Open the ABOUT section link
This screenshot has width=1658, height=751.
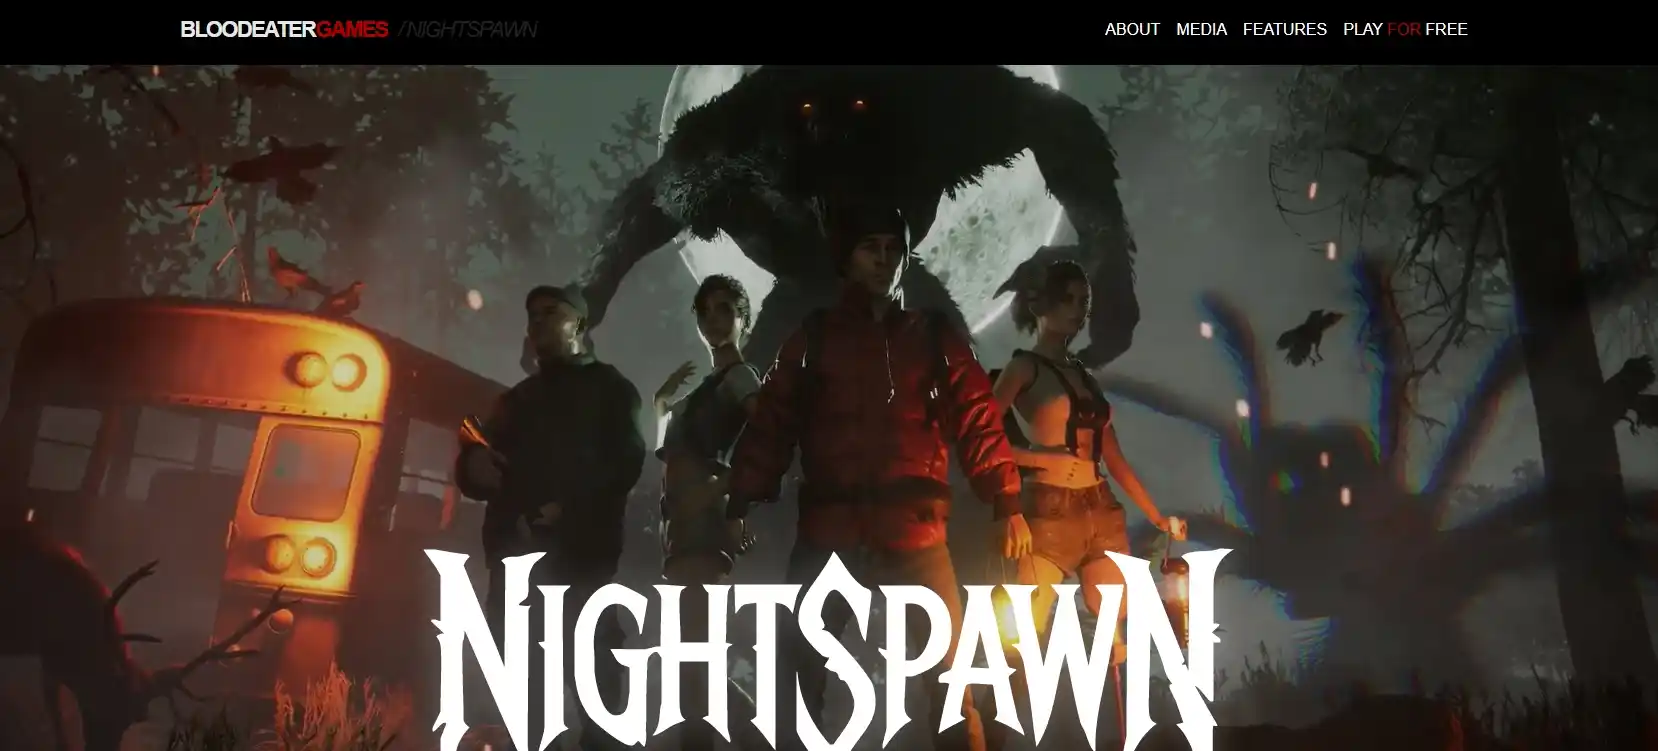1132,29
